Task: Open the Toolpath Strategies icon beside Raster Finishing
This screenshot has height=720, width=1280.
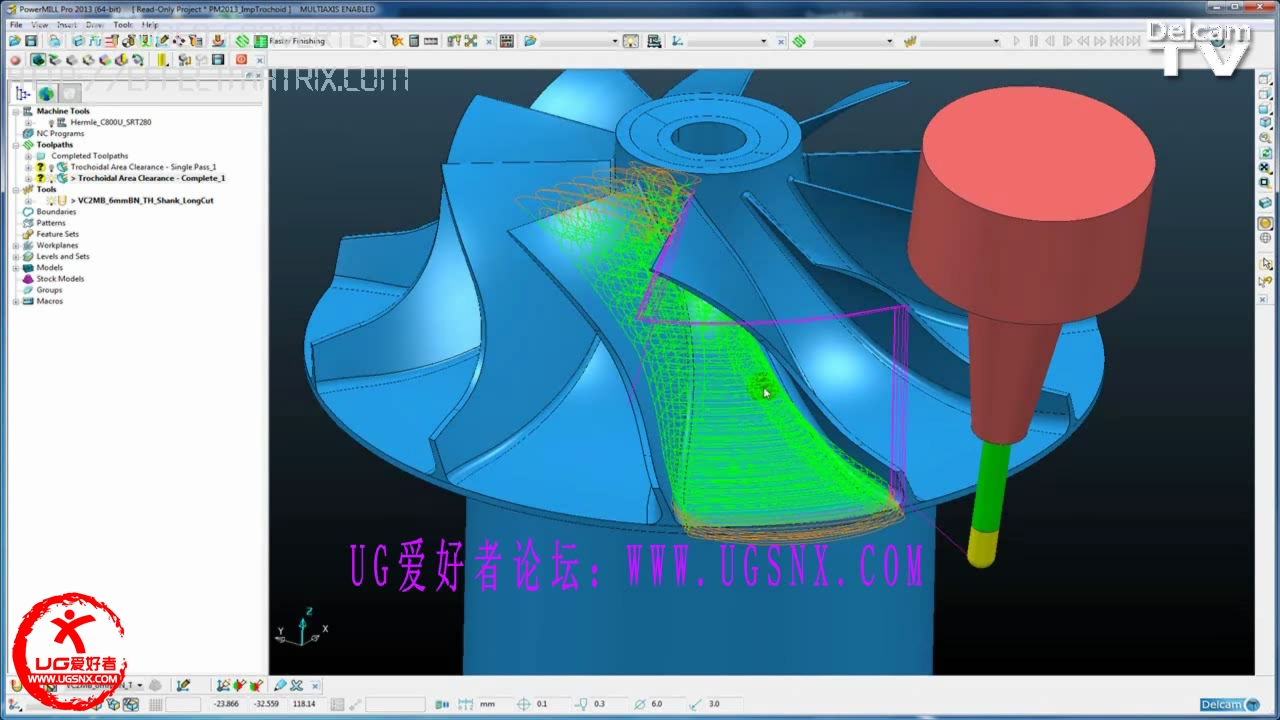Action: (x=242, y=41)
